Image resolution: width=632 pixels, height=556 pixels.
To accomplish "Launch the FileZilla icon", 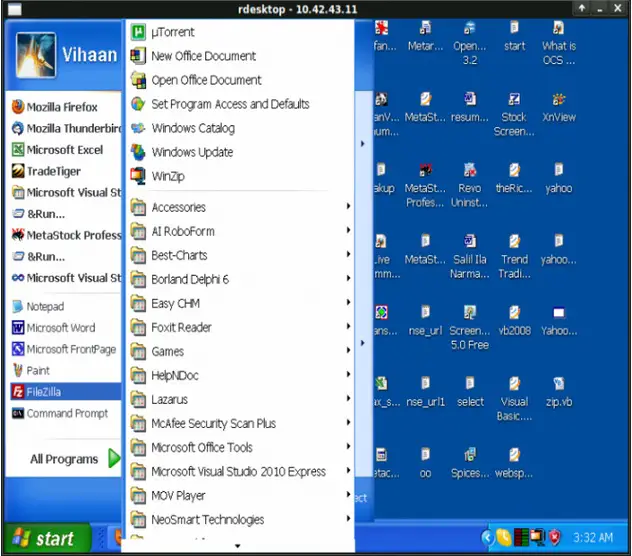I will click(18, 392).
